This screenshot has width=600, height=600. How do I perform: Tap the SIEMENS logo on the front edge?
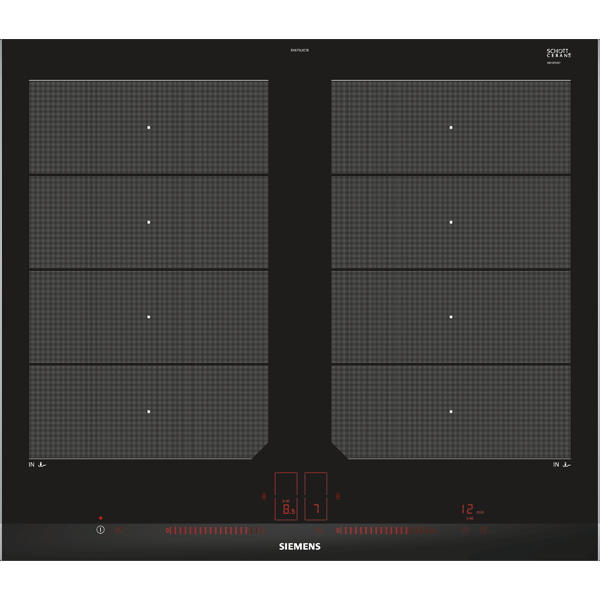300,544
